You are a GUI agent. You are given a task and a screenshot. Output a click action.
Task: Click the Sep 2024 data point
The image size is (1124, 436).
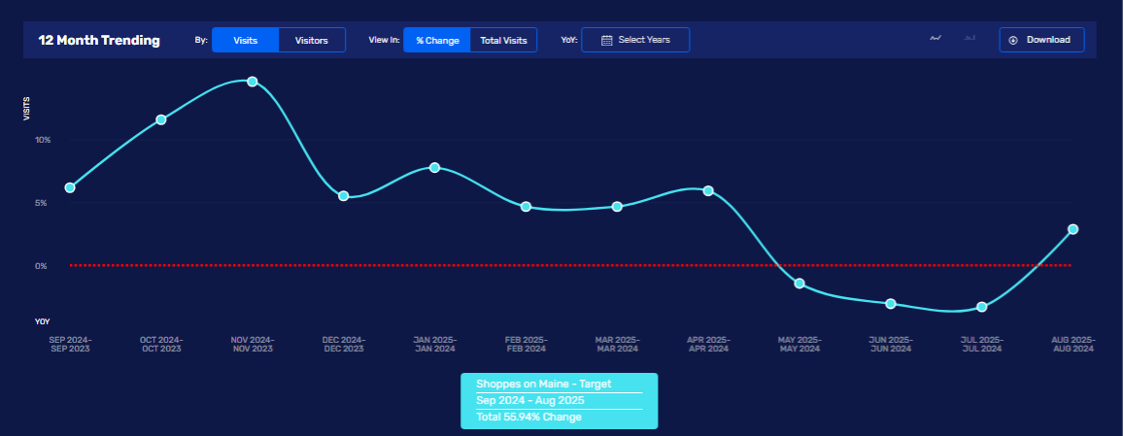pyautogui.click(x=70, y=188)
